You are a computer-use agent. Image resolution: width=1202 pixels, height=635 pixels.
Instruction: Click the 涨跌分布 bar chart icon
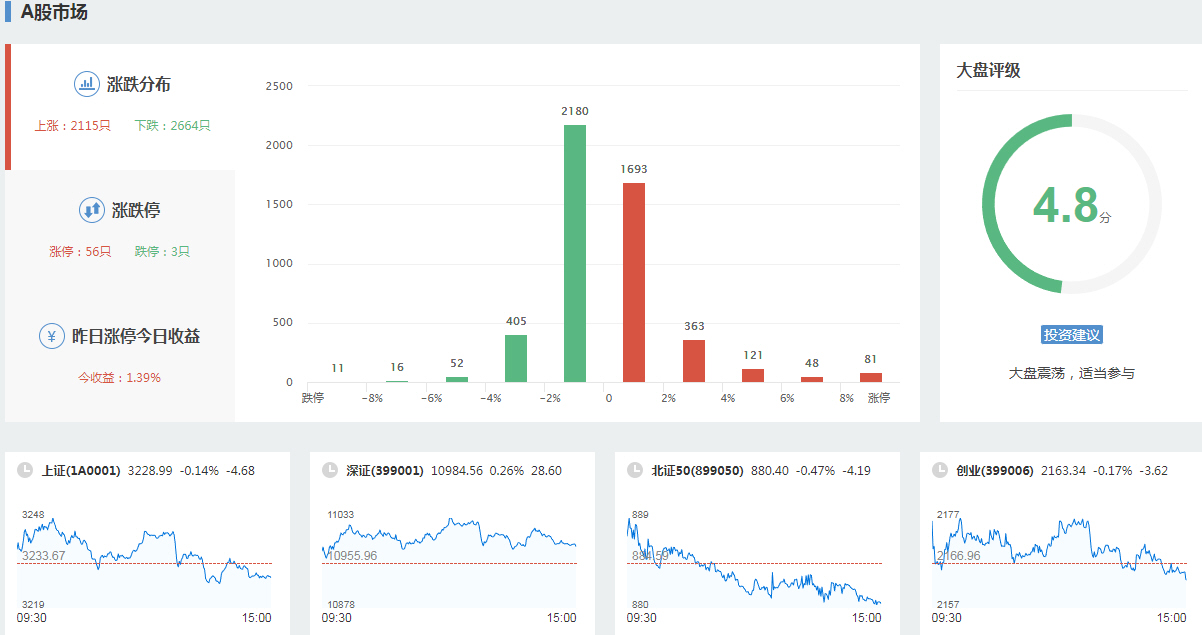coord(87,84)
